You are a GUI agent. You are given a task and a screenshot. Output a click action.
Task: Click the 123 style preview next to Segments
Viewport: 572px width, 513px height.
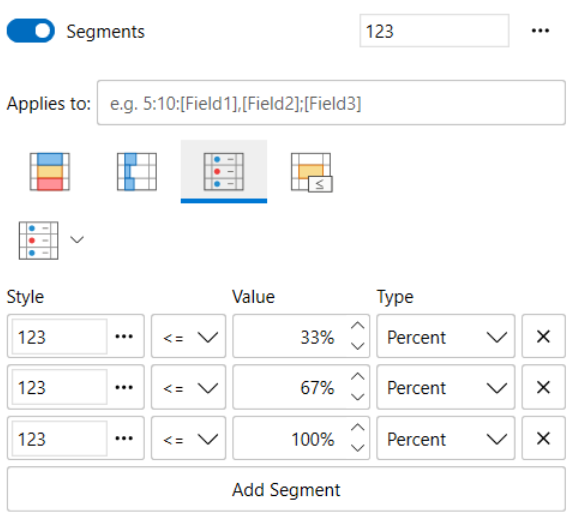coord(434,31)
